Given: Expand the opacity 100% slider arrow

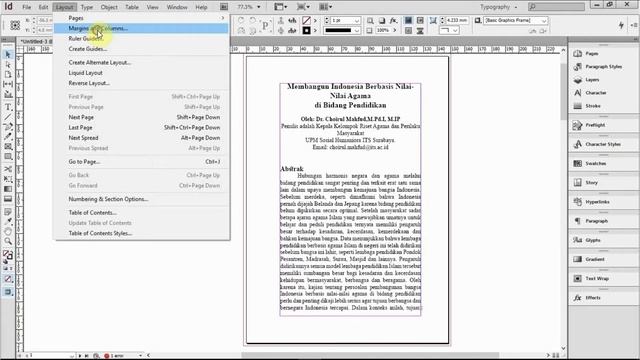Looking at the screenshot, I should pos(394,31).
